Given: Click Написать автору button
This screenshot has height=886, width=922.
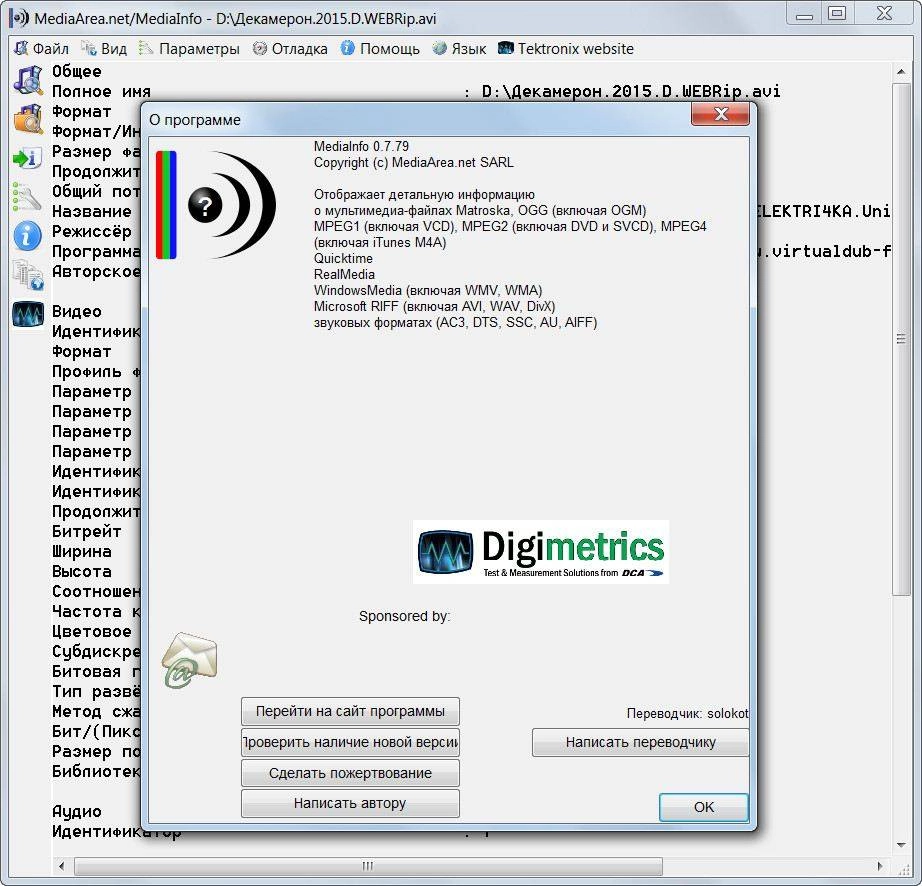Looking at the screenshot, I should coord(350,803).
